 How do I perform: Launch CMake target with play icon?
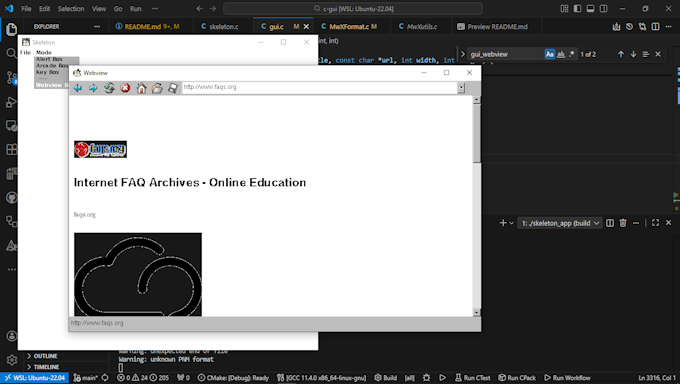(x=442, y=378)
